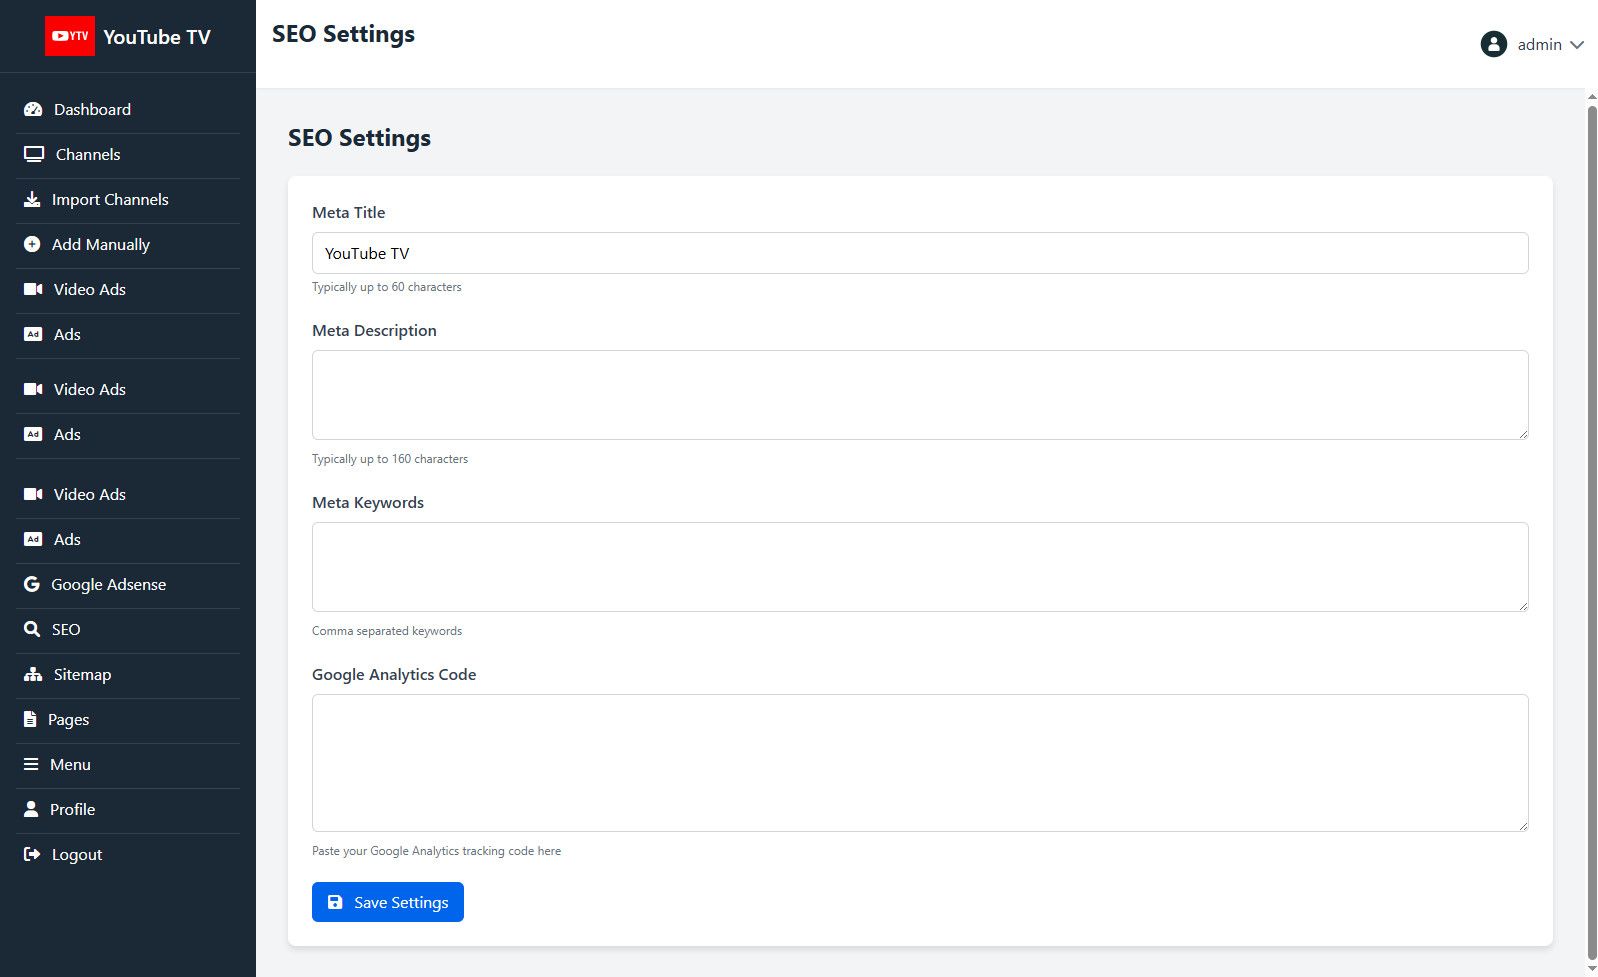This screenshot has height=977, width=1598.
Task: Focus the Meta Keywords text area
Action: tap(919, 567)
